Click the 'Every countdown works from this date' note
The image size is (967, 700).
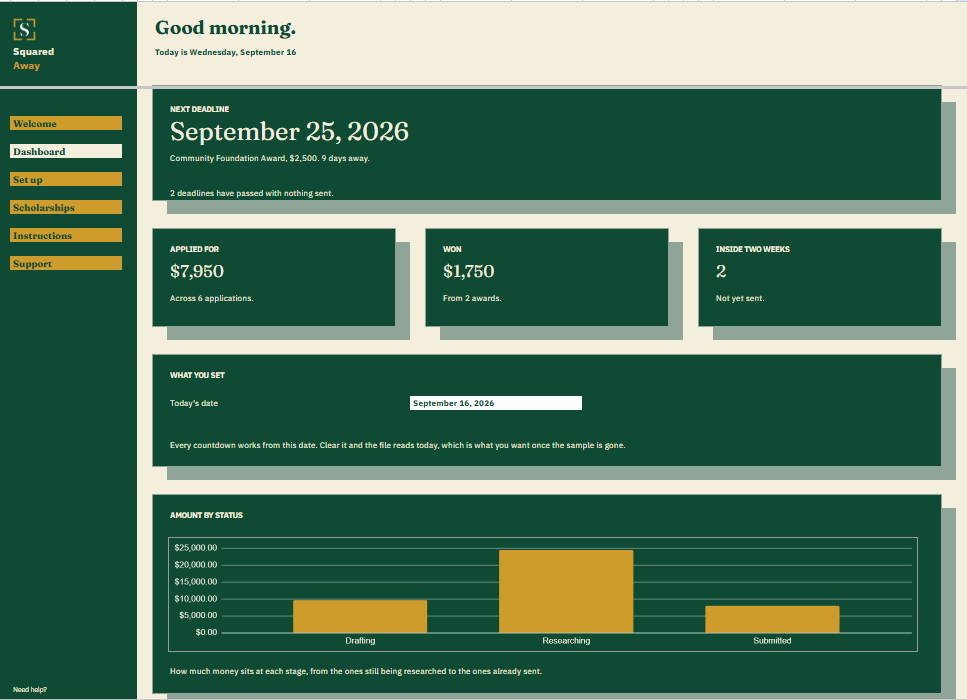pyautogui.click(x=397, y=445)
